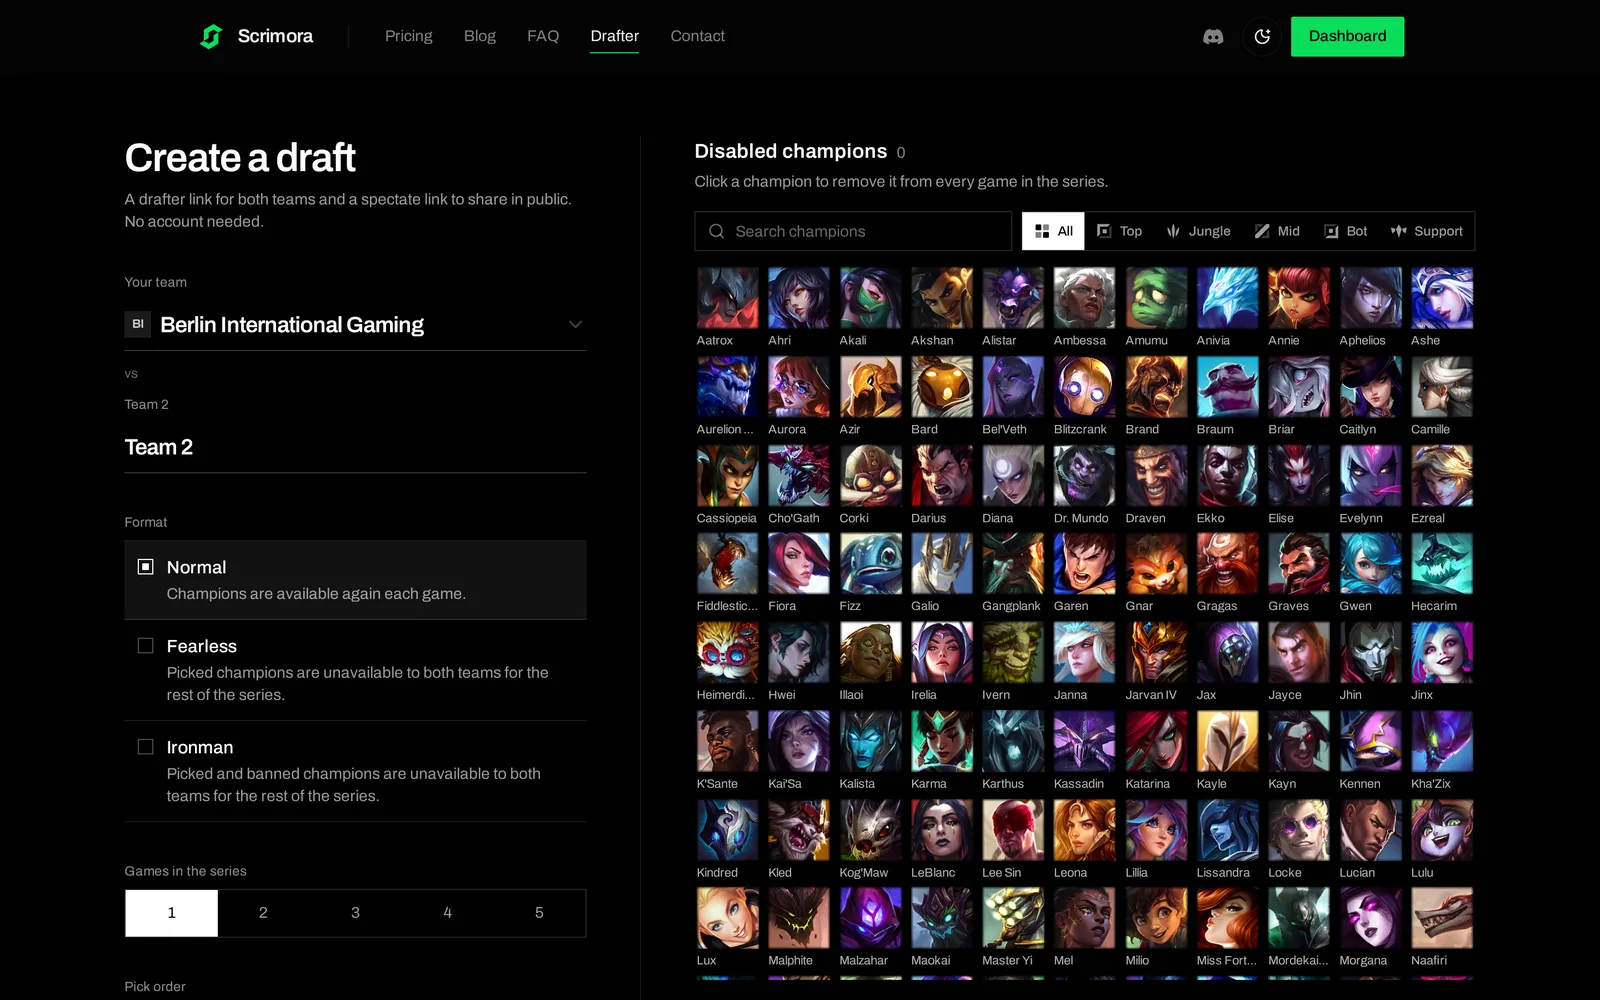
Task: Set games in the series to 5
Action: point(539,913)
